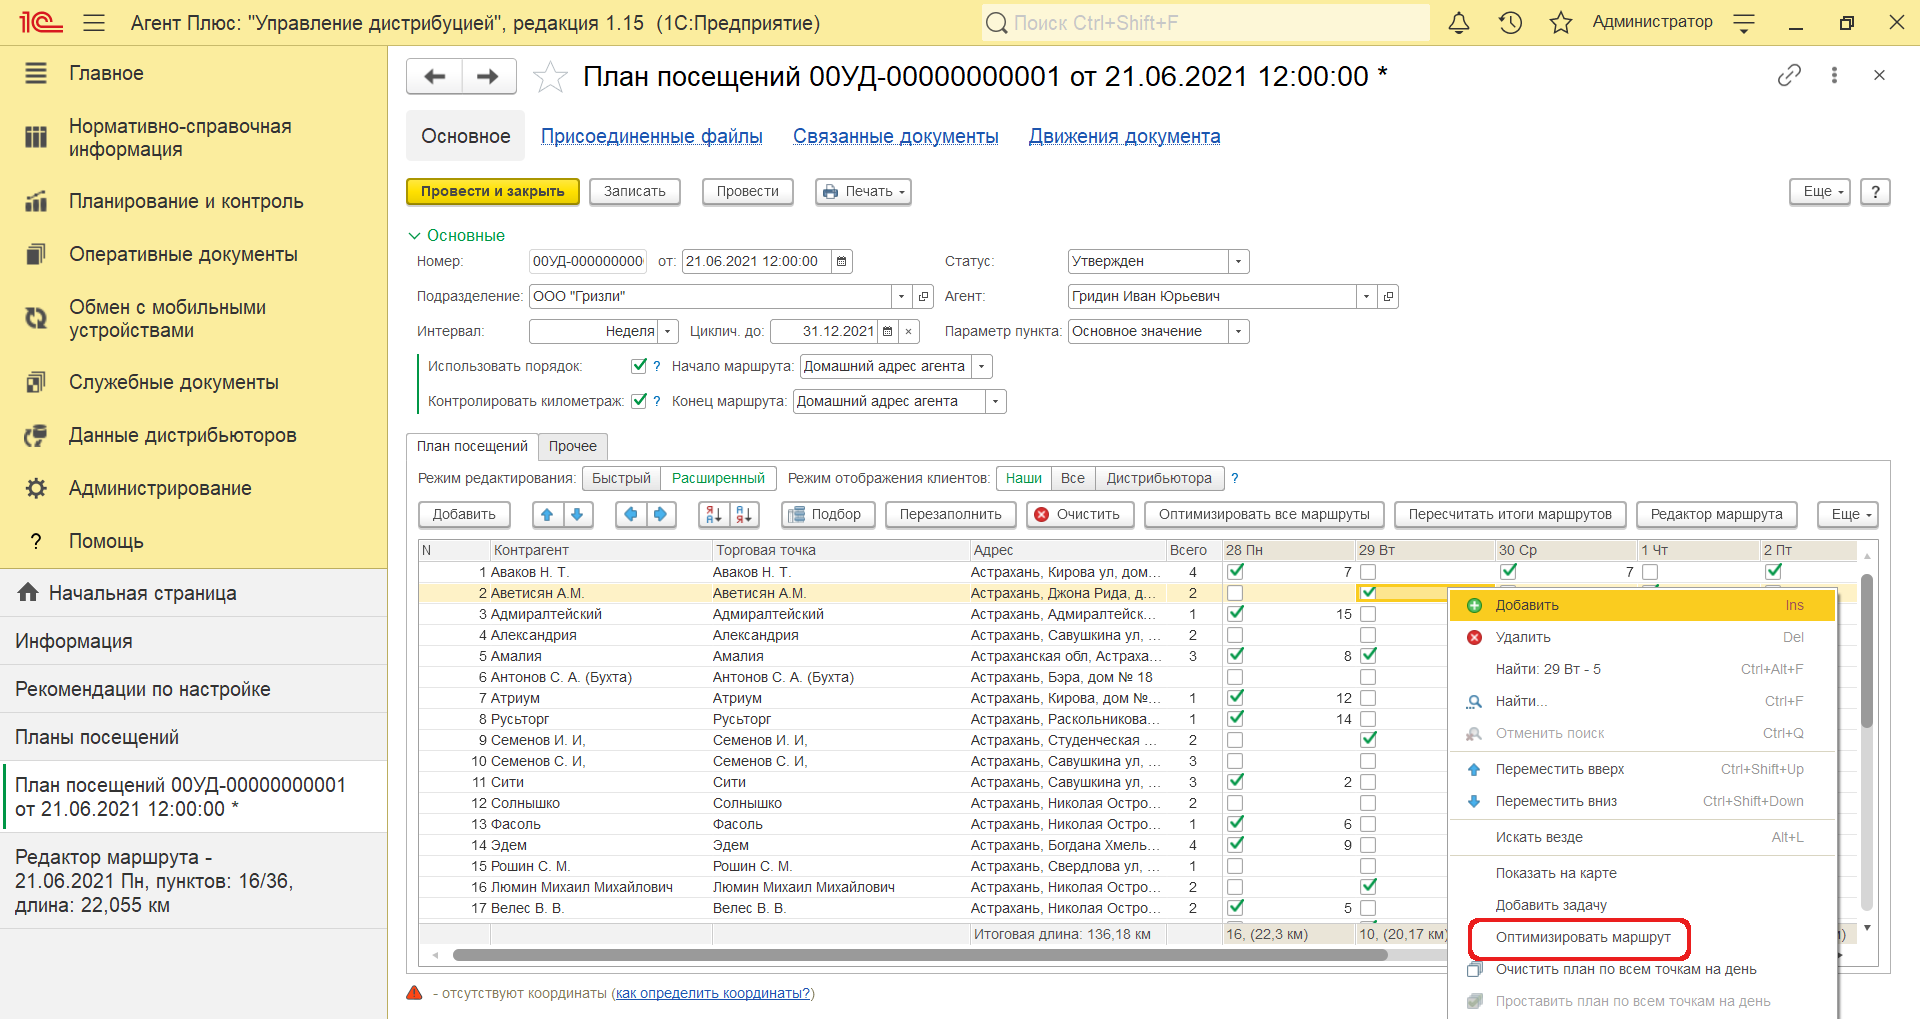The image size is (1920, 1019).
Task: Toggle Использовать порядок checkbox
Action: [x=639, y=366]
